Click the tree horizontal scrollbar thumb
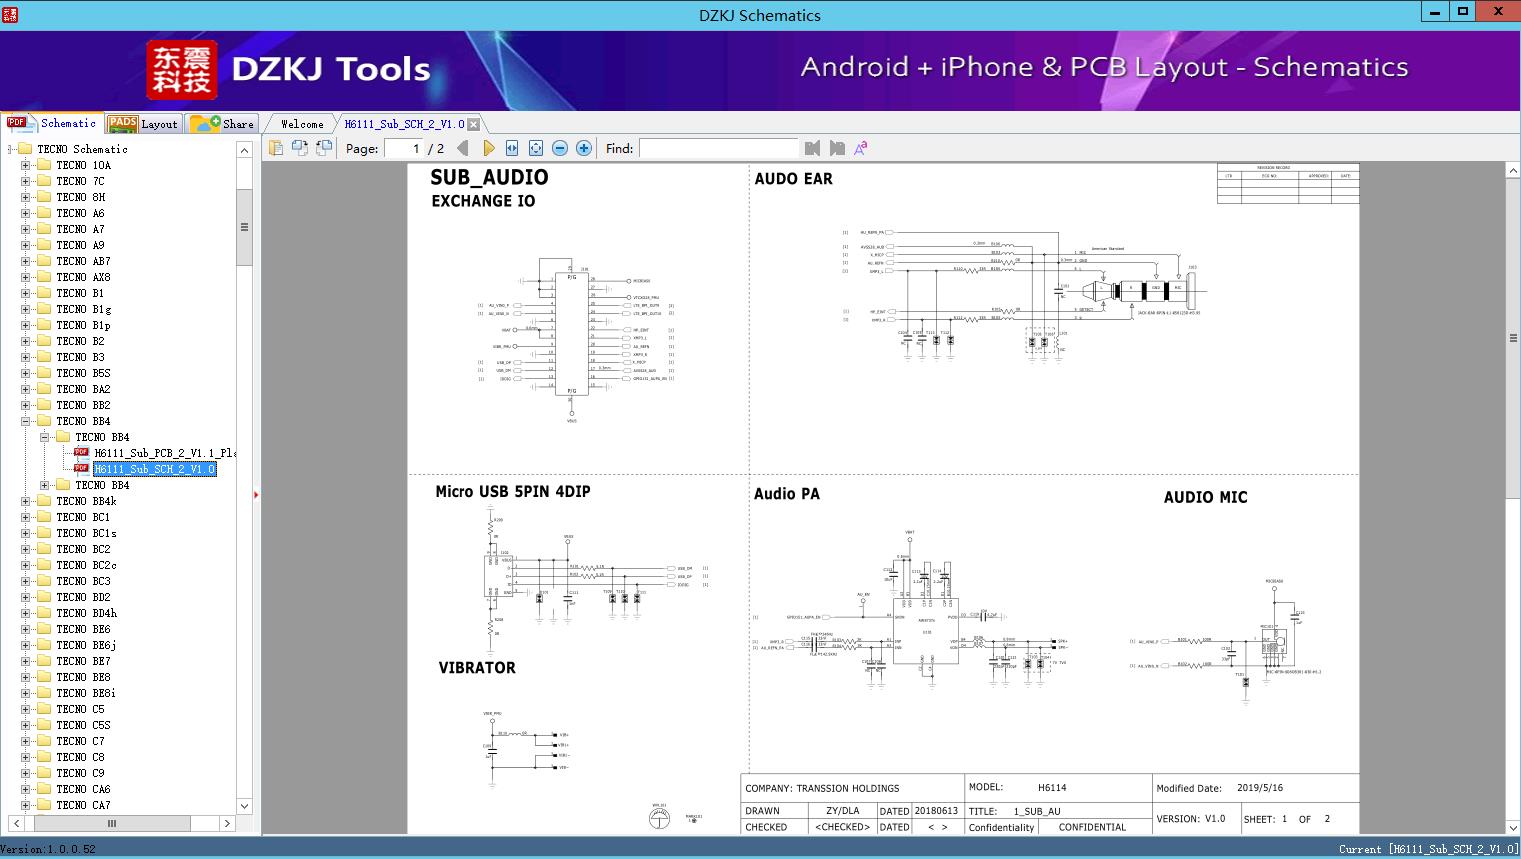 point(112,824)
